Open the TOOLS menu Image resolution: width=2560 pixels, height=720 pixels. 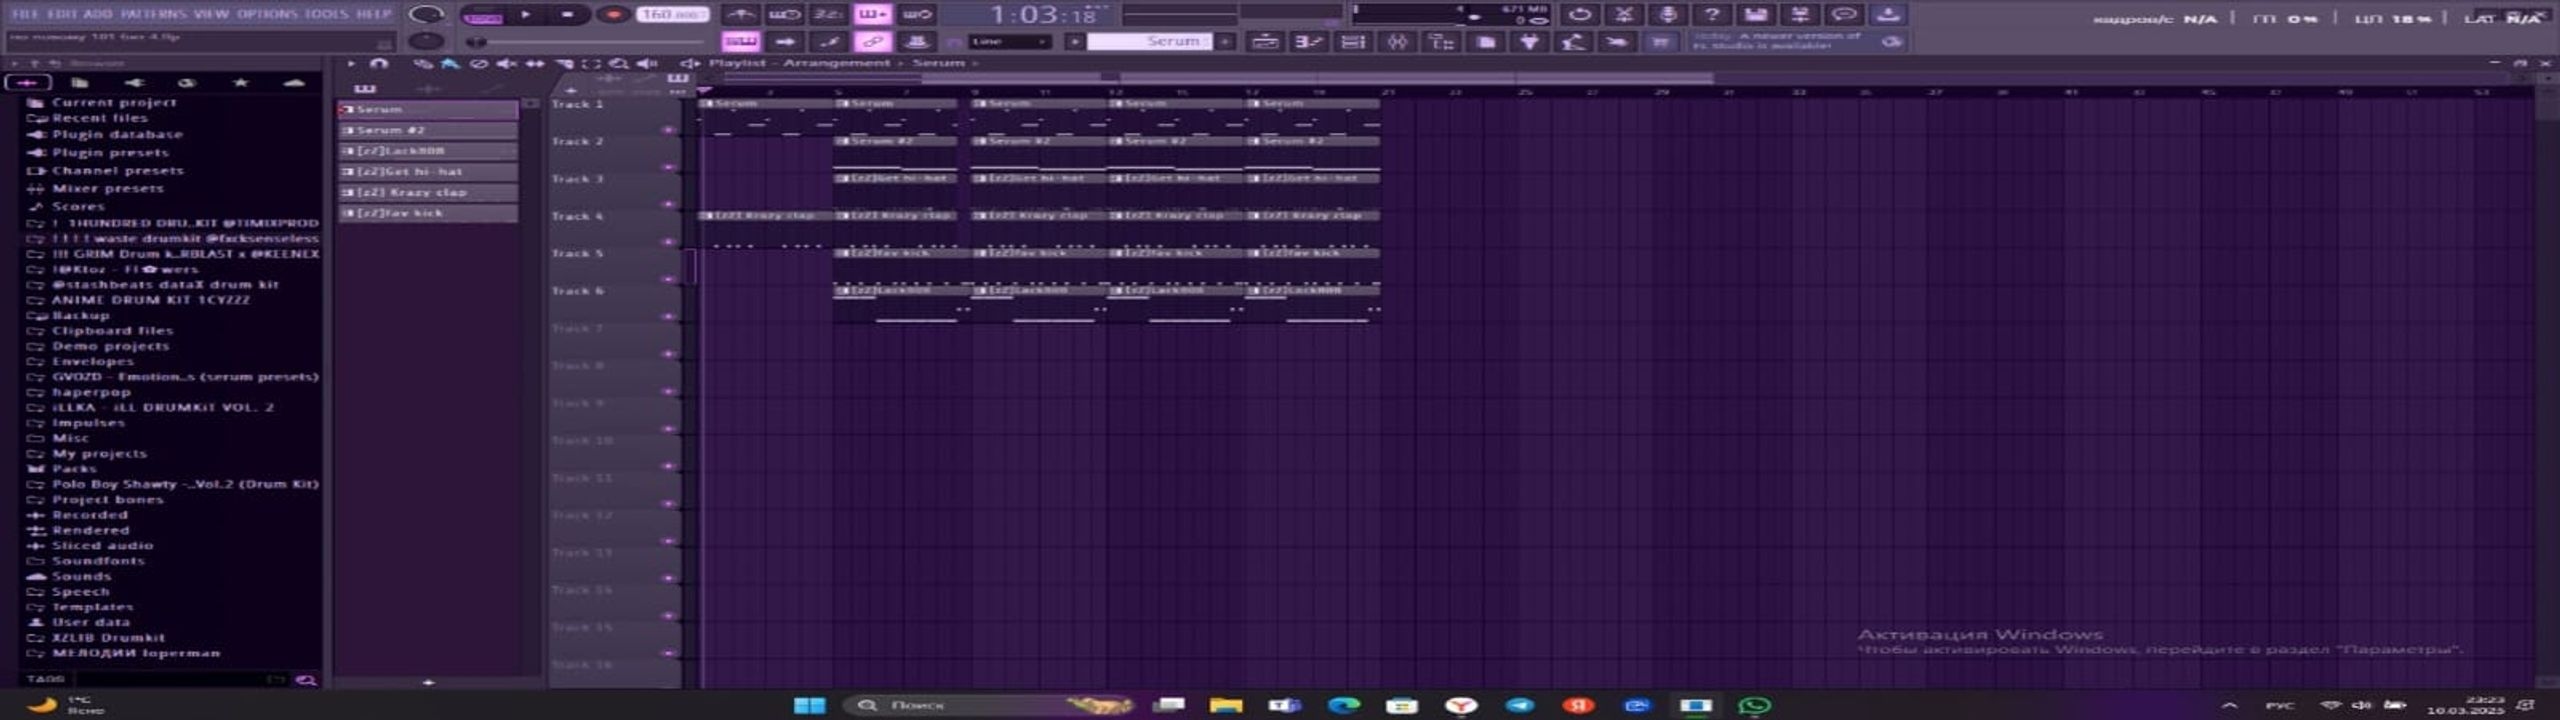point(327,14)
